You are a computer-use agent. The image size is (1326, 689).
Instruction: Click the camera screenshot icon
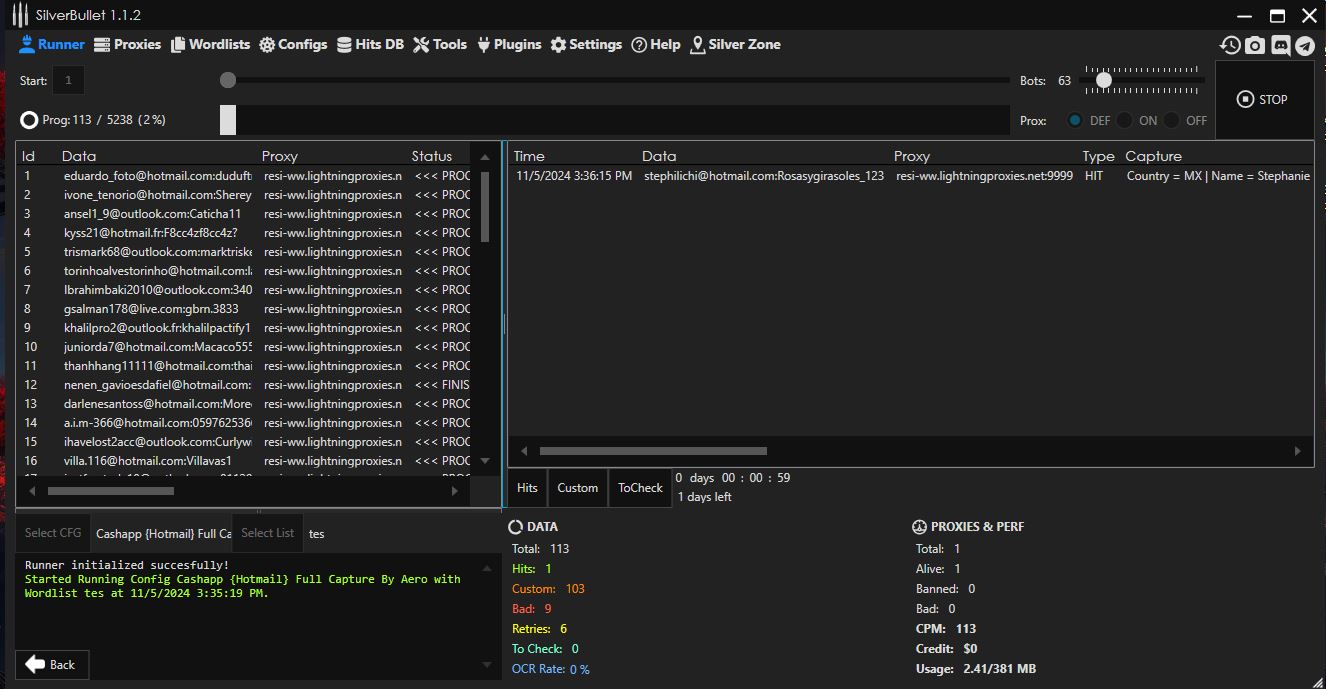point(1255,45)
